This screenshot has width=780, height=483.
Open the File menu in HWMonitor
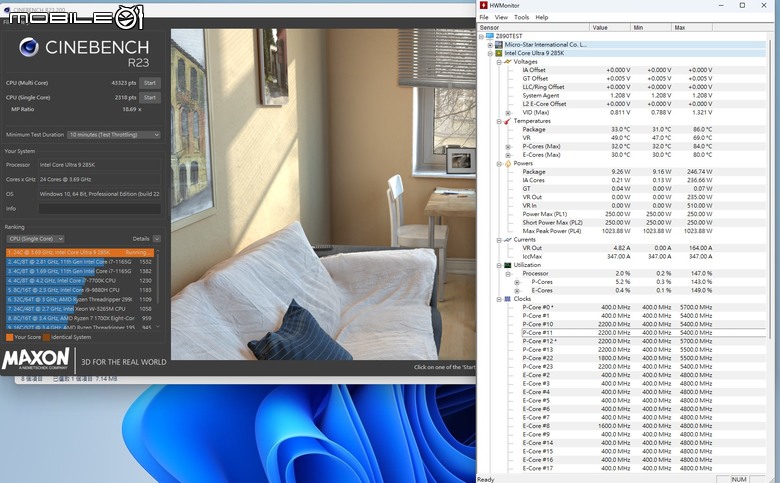tap(484, 17)
